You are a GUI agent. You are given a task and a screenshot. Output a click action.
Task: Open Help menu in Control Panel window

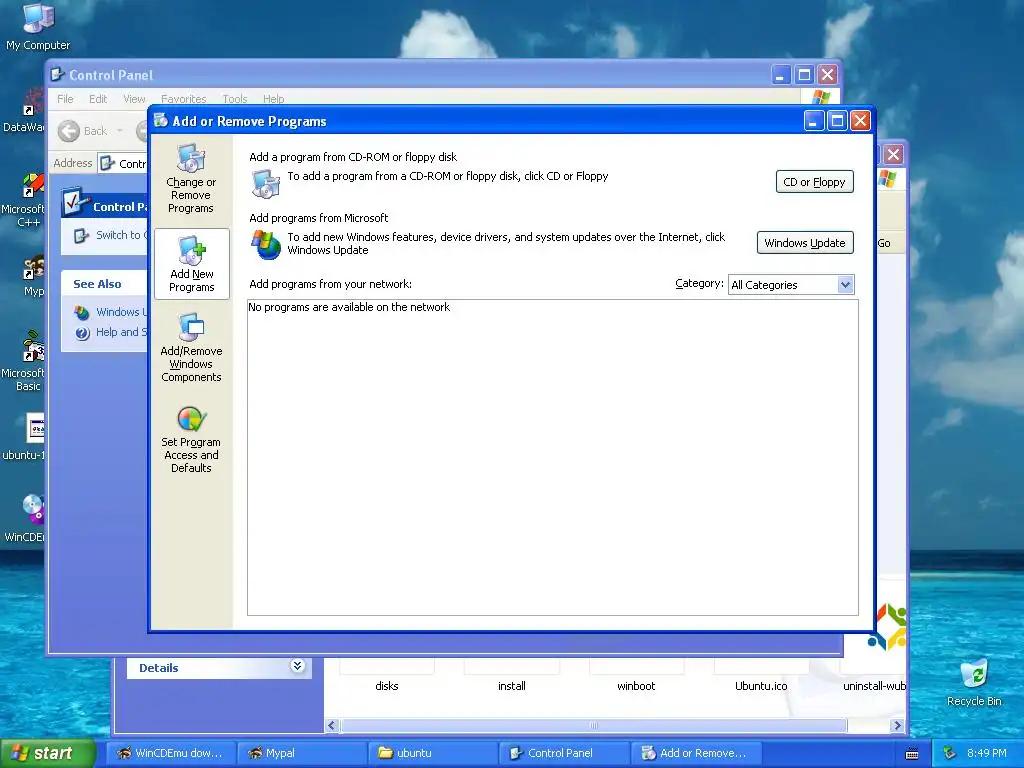(x=274, y=99)
